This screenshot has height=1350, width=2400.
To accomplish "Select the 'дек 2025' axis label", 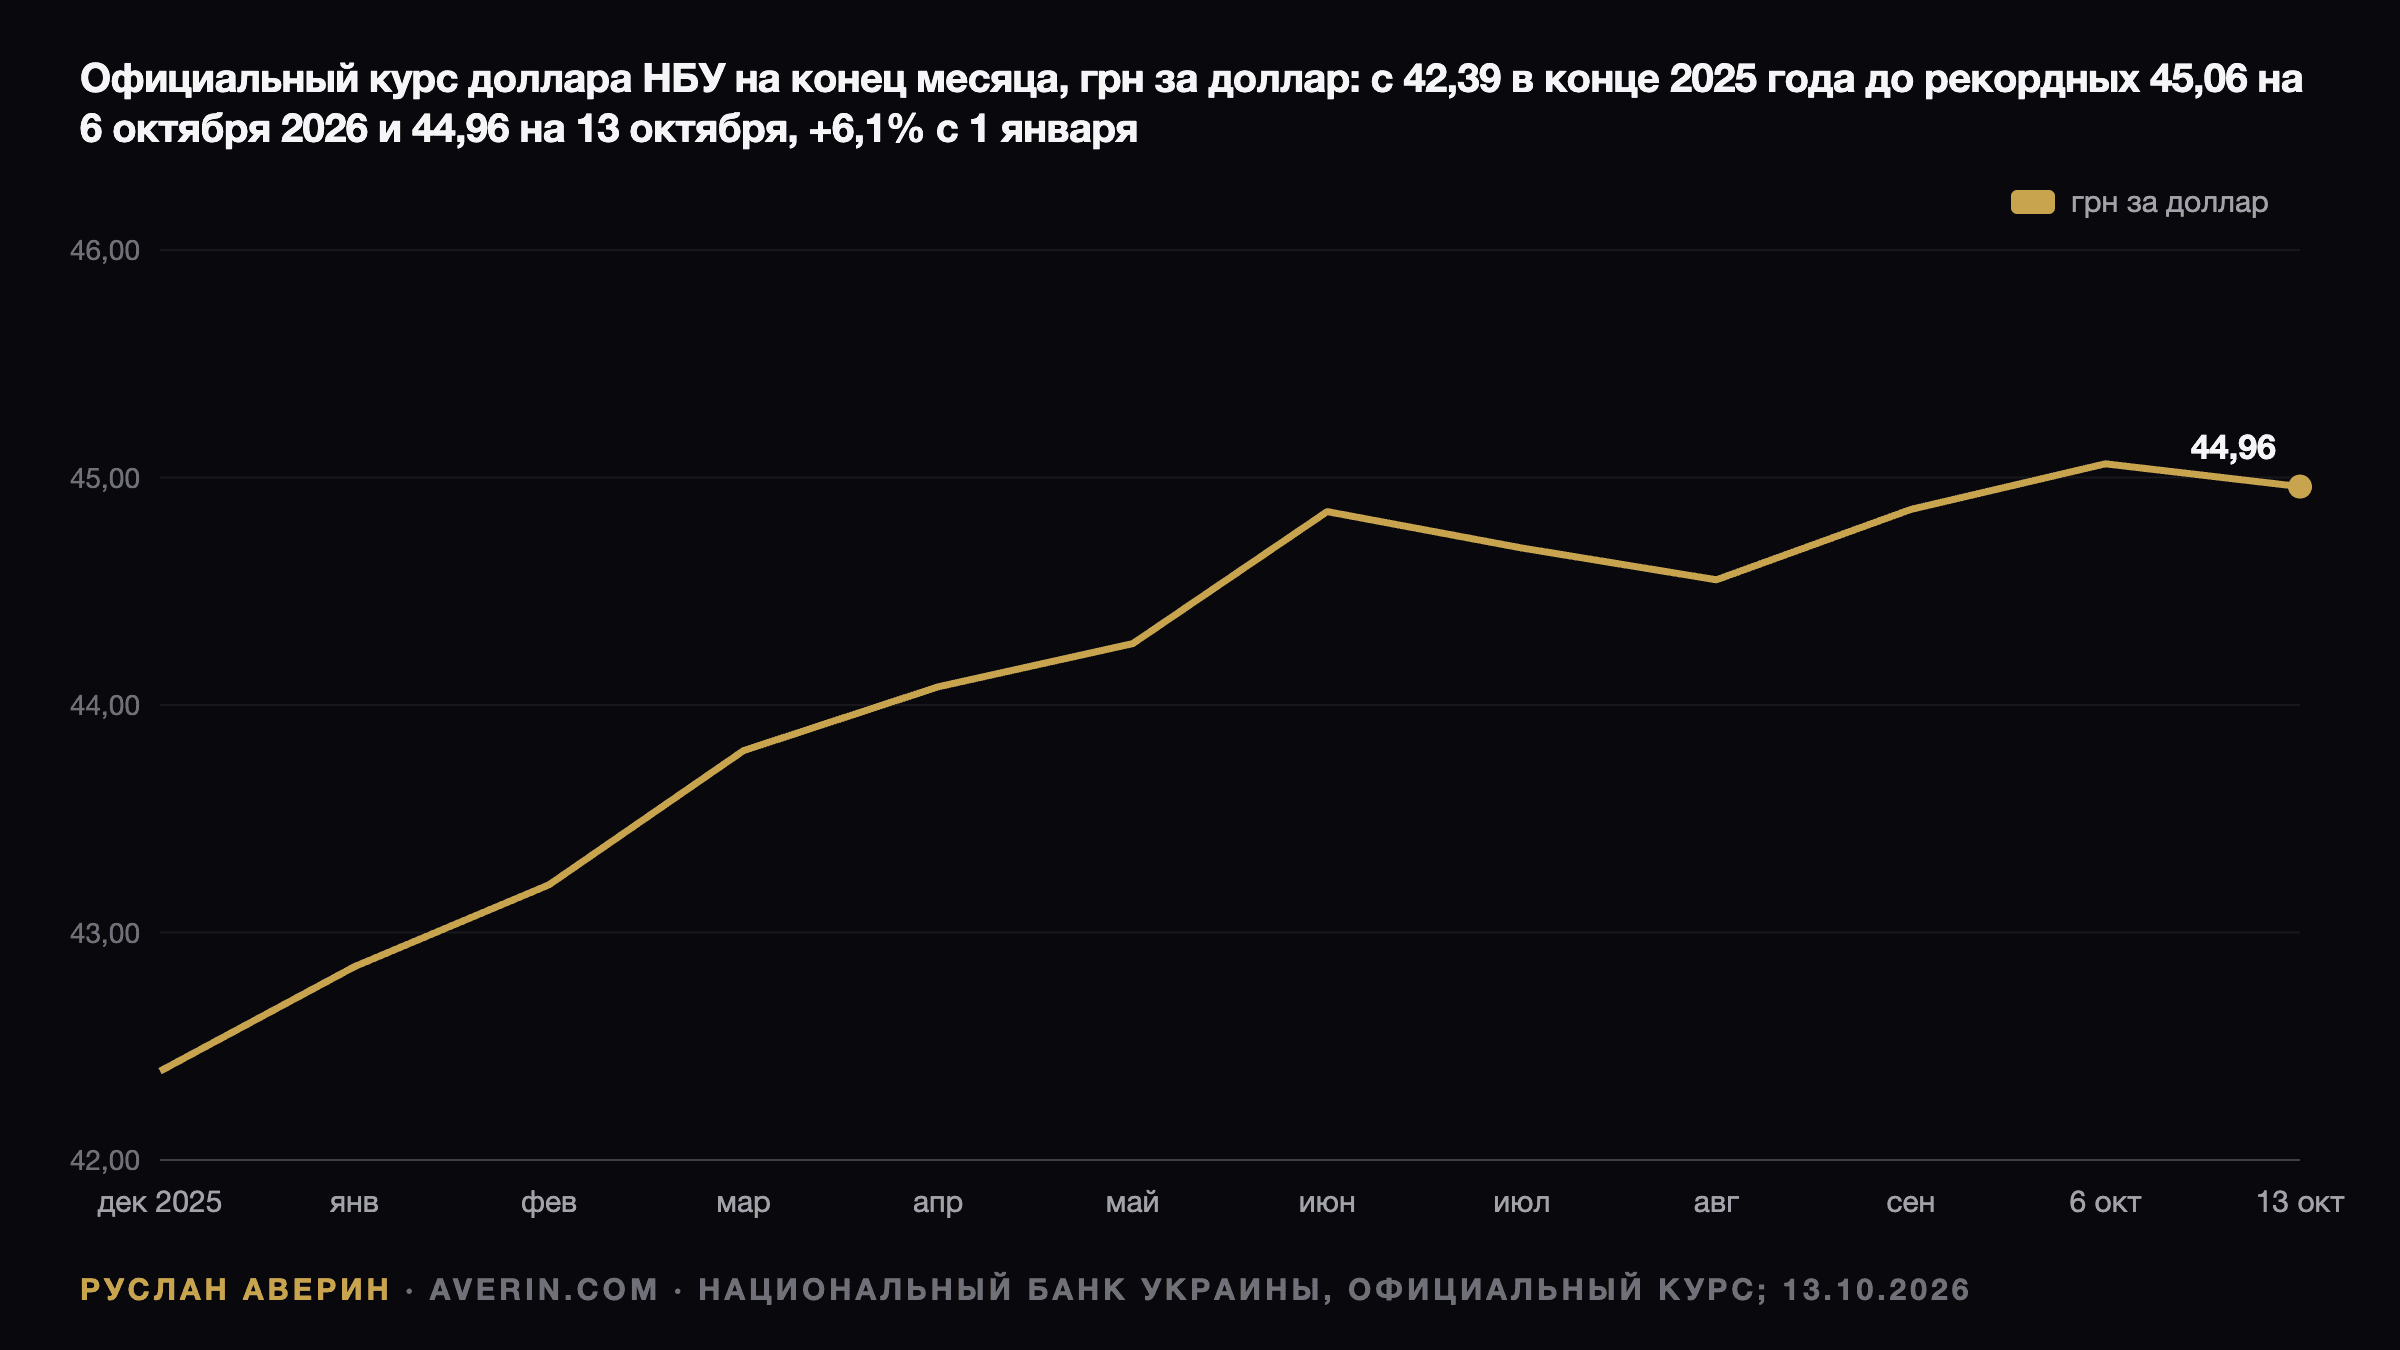I will [x=159, y=1202].
